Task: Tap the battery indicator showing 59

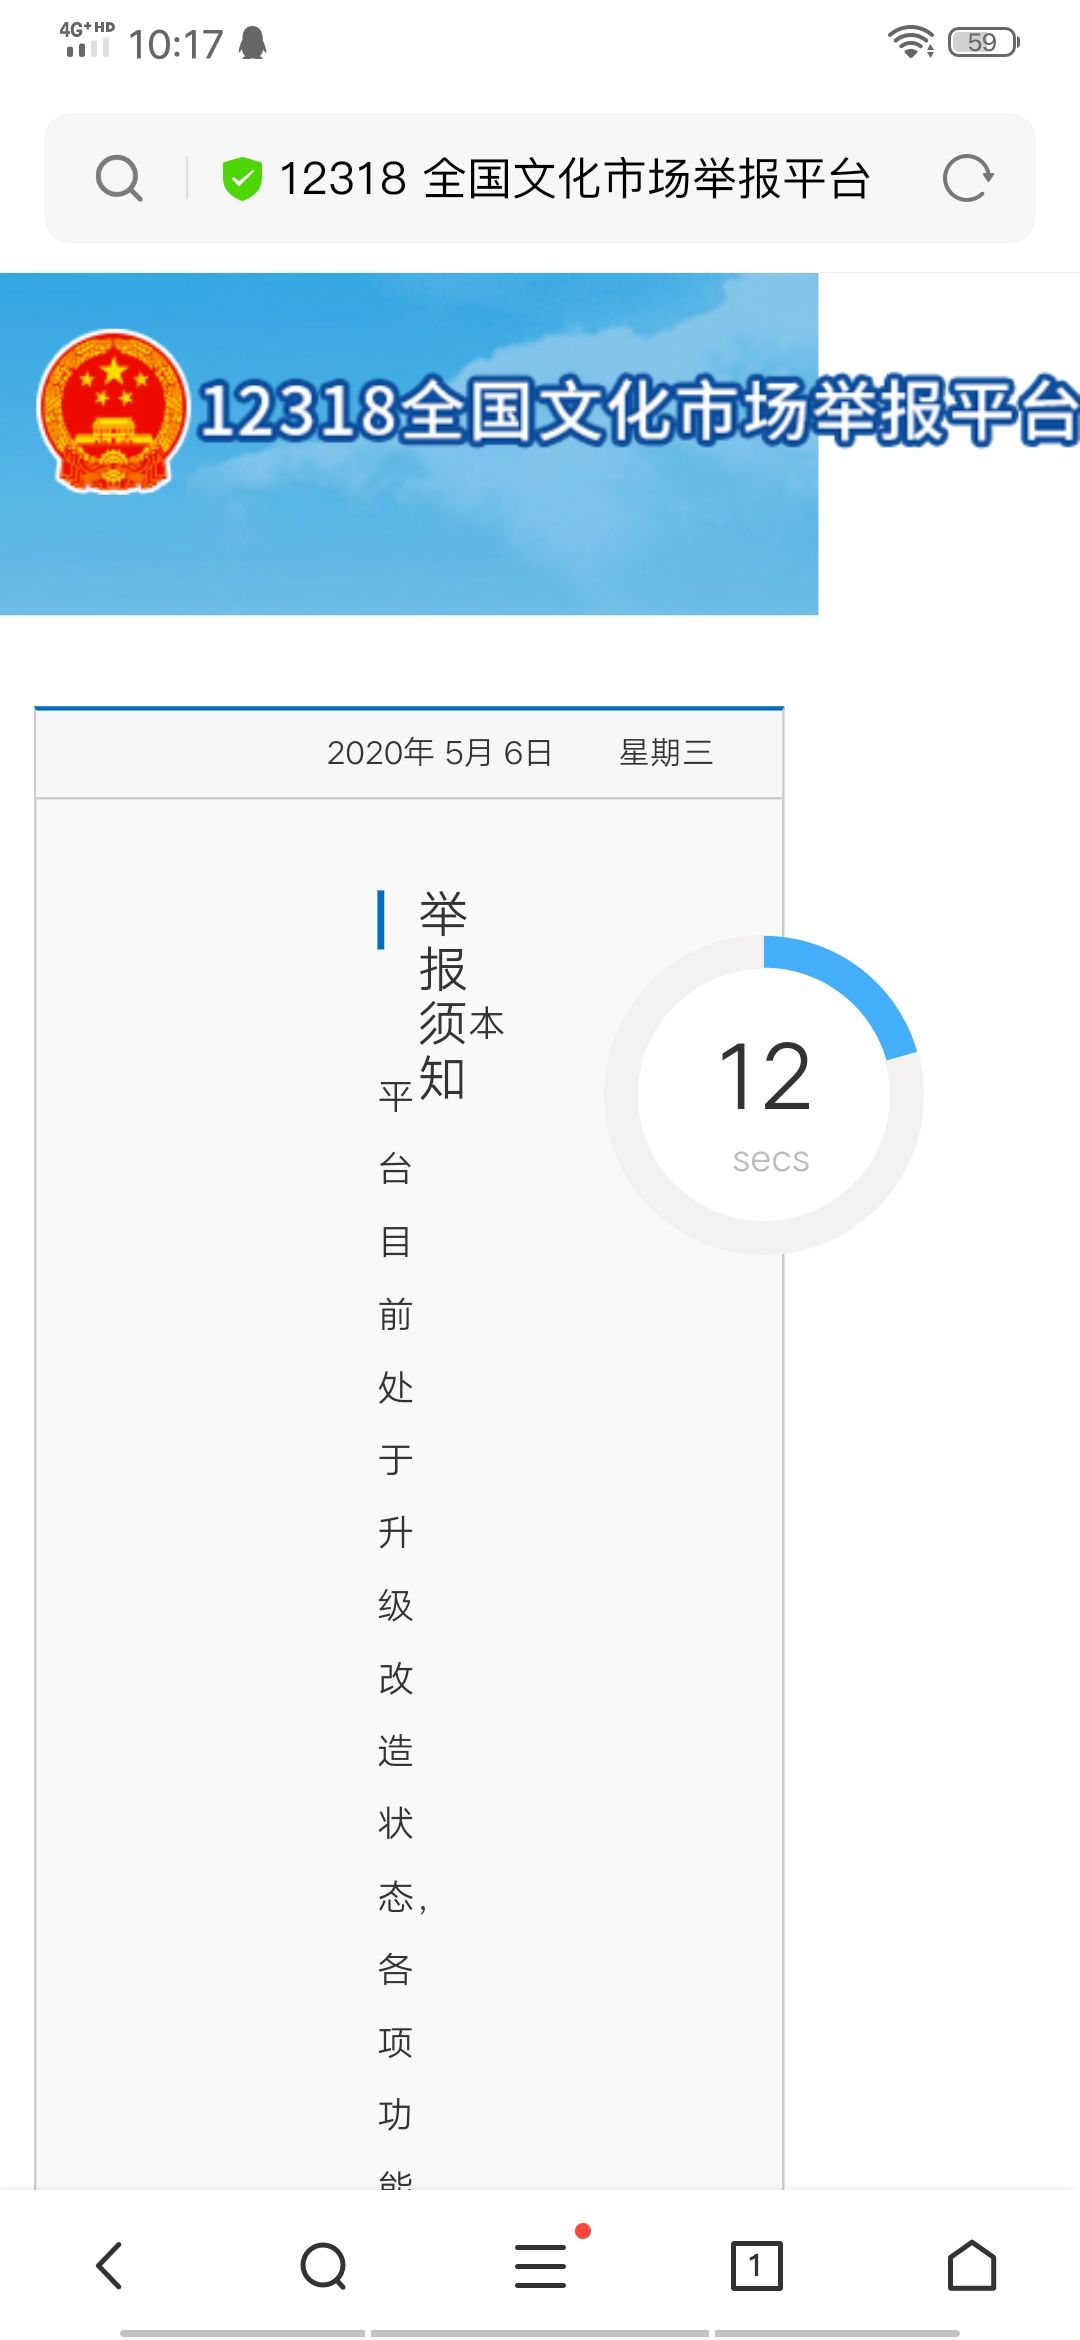Action: [x=983, y=42]
